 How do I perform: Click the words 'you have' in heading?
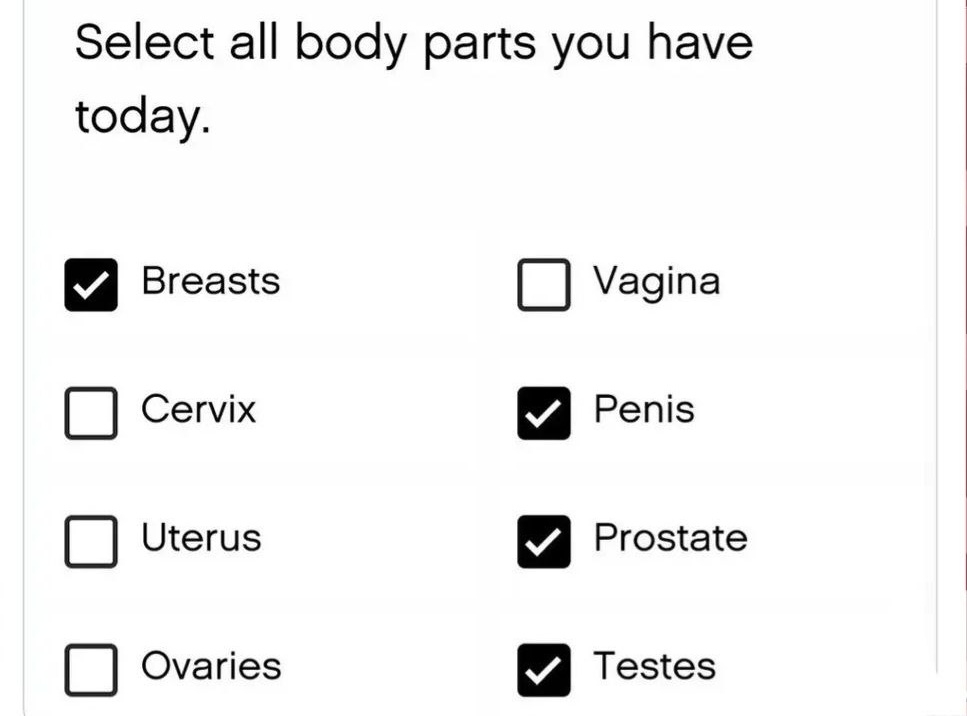click(x=652, y=45)
